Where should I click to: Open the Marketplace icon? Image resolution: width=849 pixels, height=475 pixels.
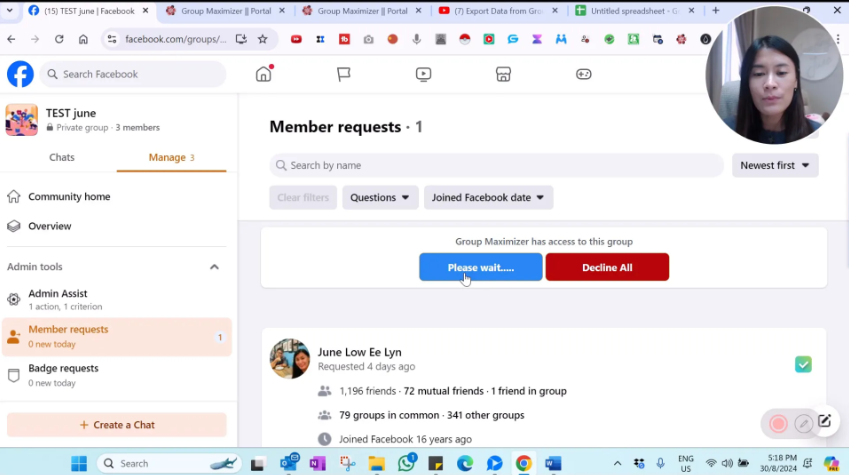tap(504, 74)
